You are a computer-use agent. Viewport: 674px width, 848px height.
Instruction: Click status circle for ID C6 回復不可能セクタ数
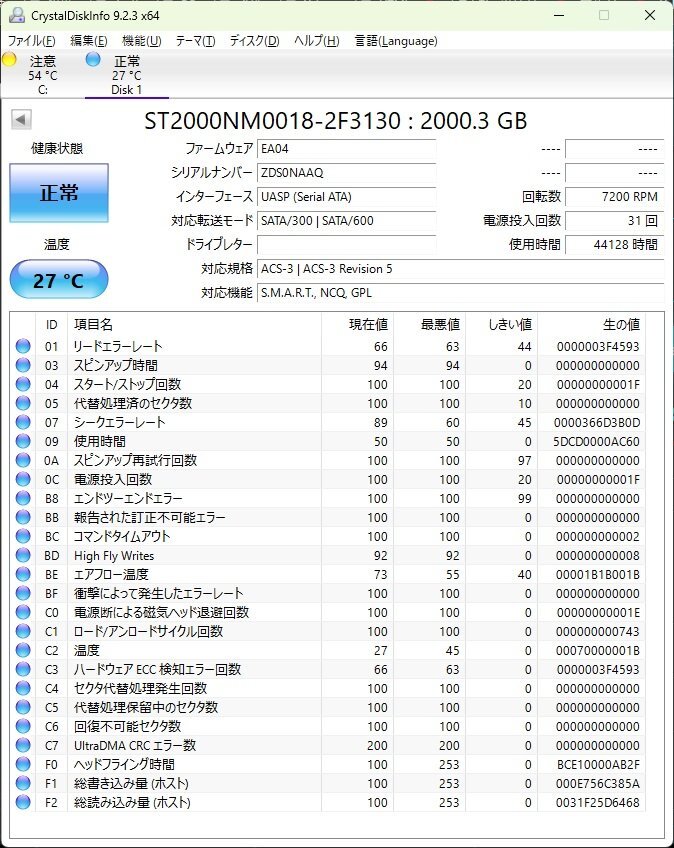23,726
